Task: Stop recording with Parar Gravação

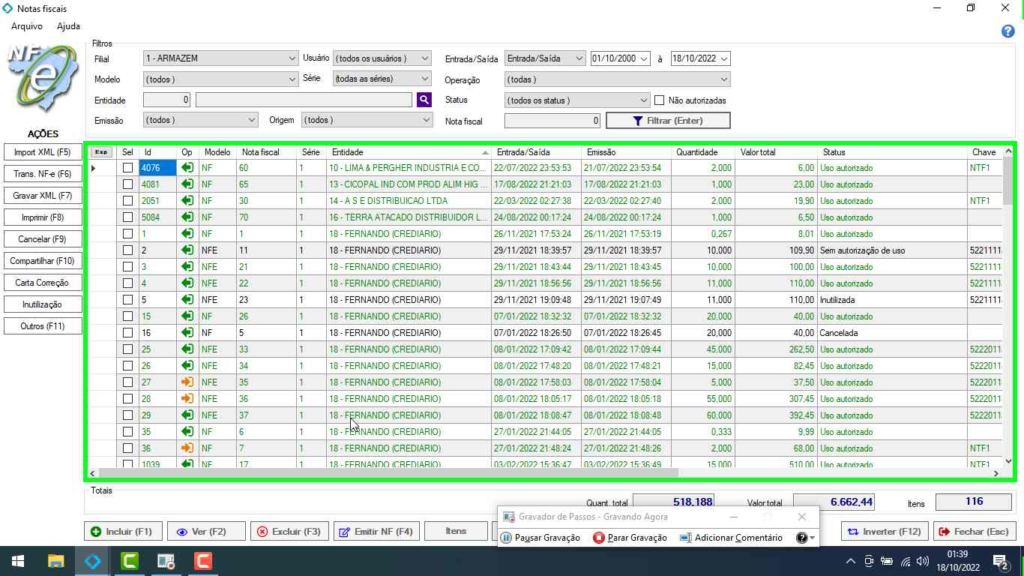Action: pos(630,538)
